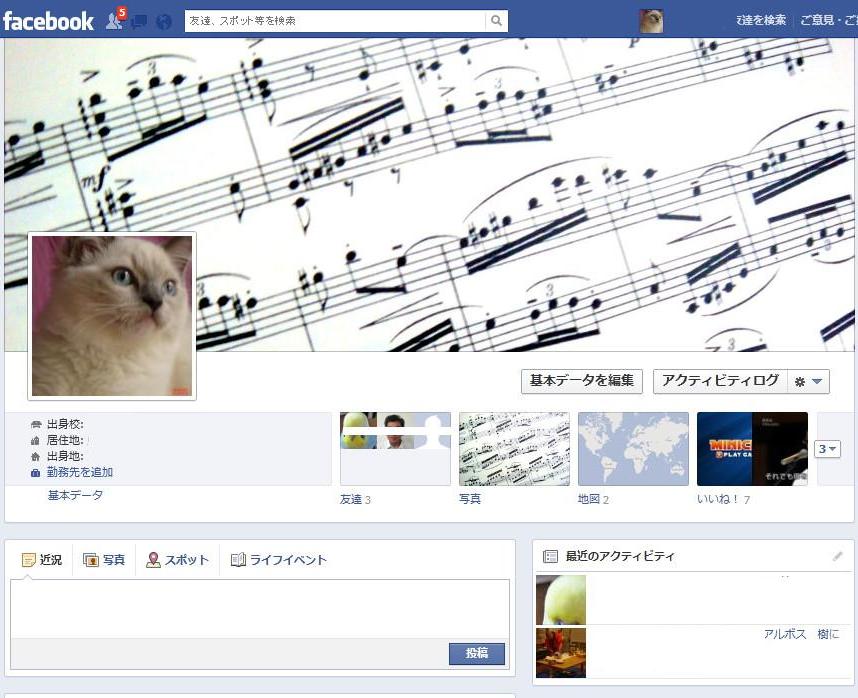Click the pencil icon in 最近のアクティビティ
The width and height of the screenshot is (858, 698).
click(838, 556)
